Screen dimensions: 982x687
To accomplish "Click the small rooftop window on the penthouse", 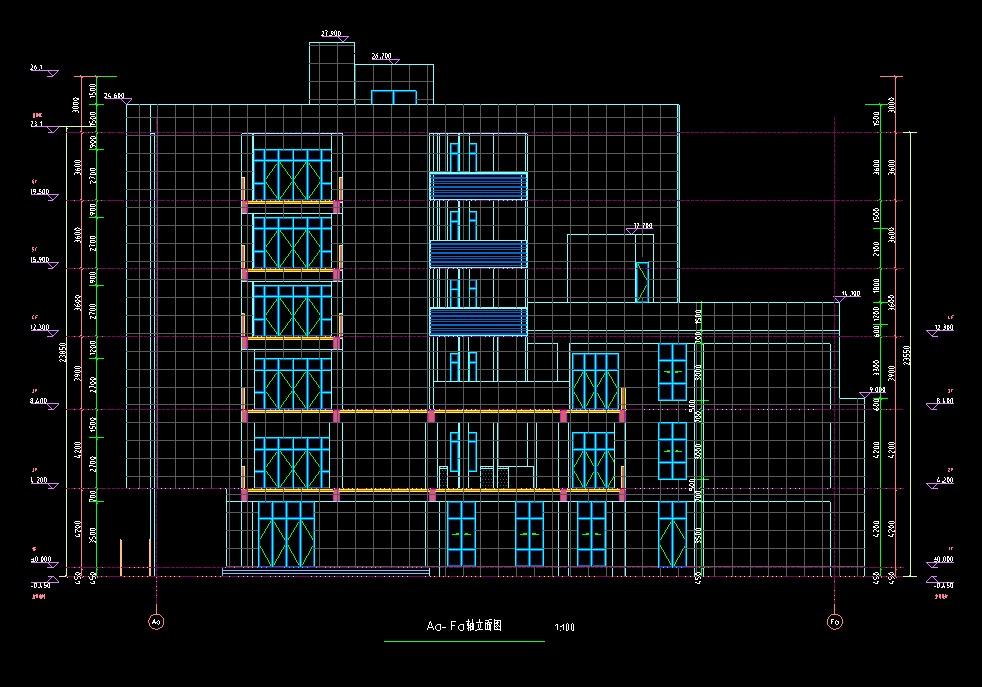I will (394, 97).
